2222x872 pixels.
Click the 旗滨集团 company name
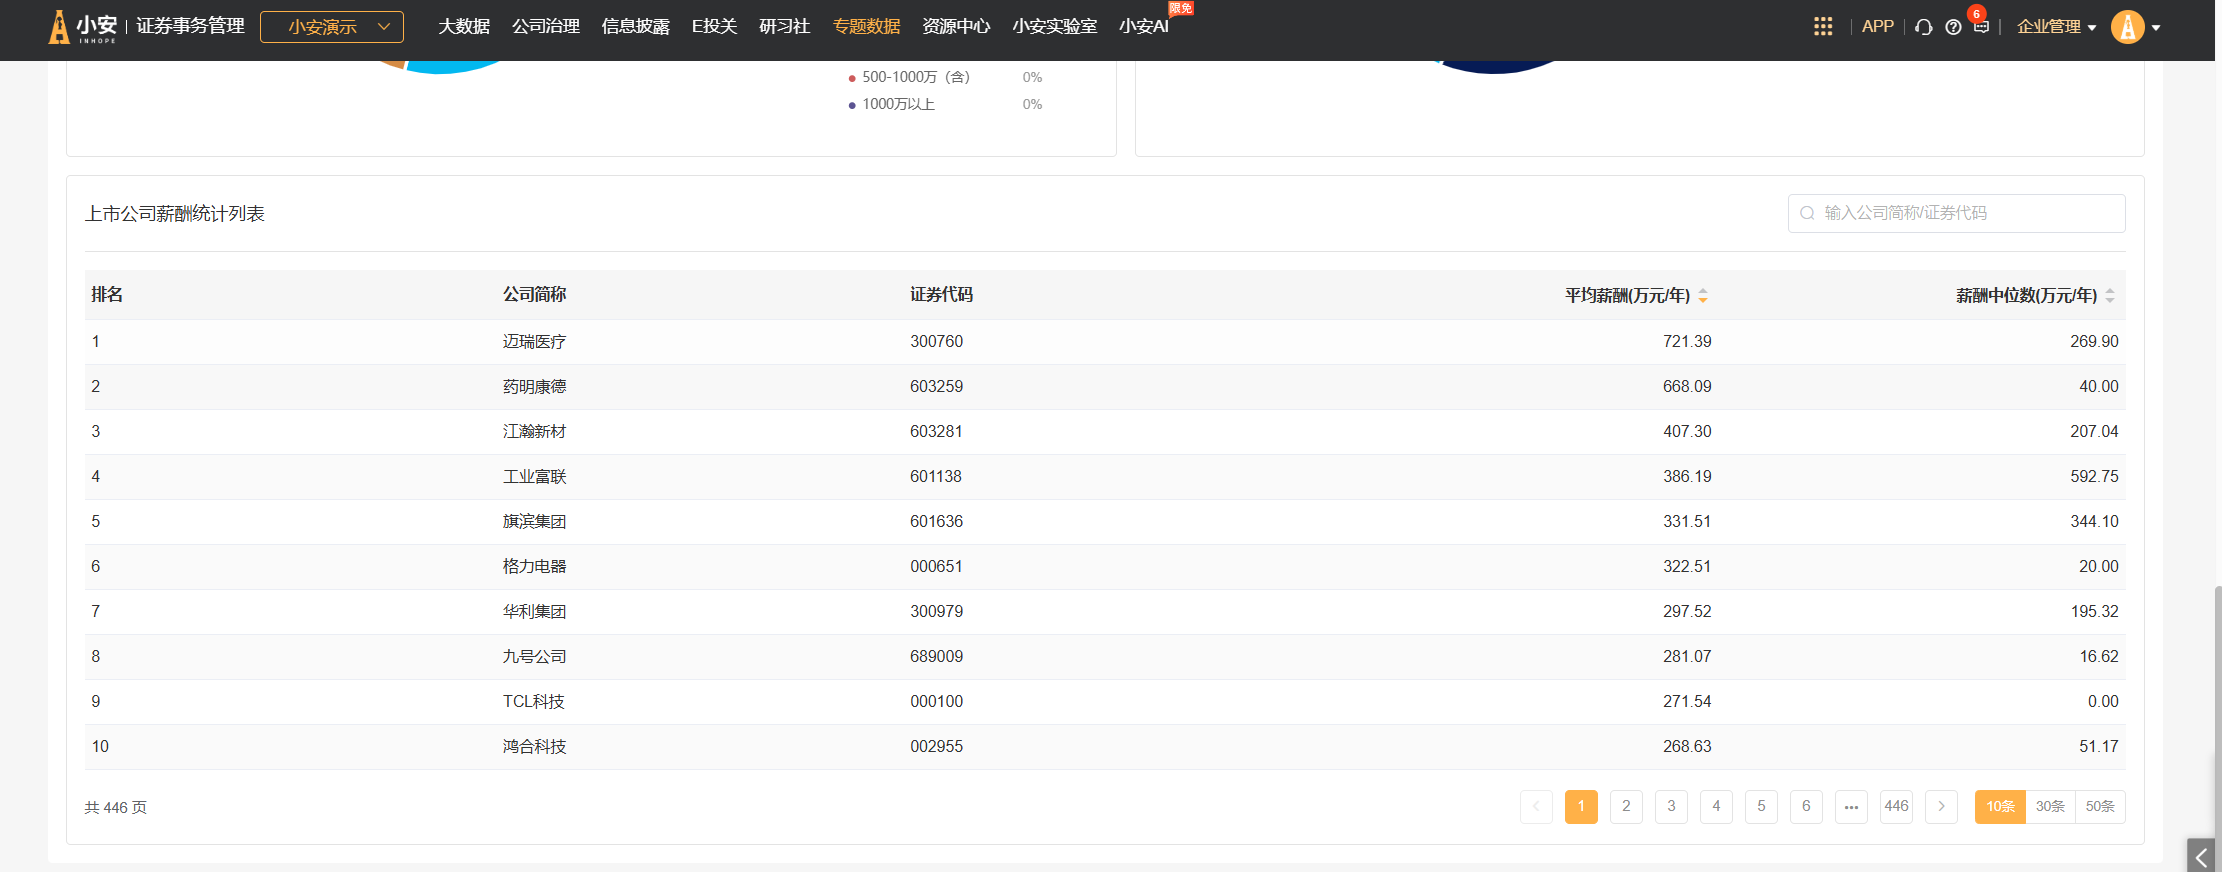[534, 521]
